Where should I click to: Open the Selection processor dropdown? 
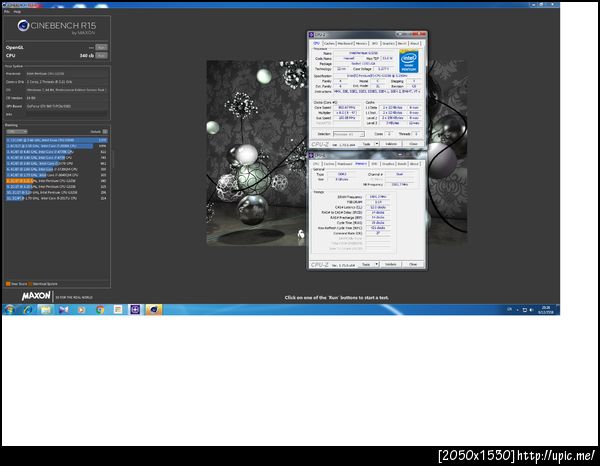(349, 134)
